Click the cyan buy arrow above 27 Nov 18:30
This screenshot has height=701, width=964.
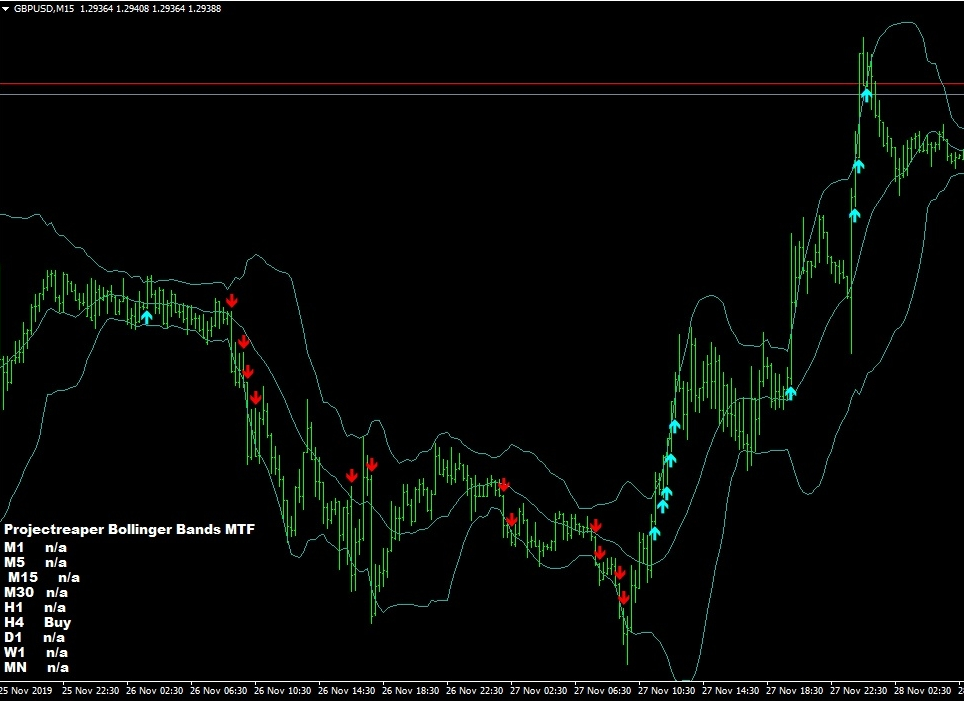[x=790, y=393]
